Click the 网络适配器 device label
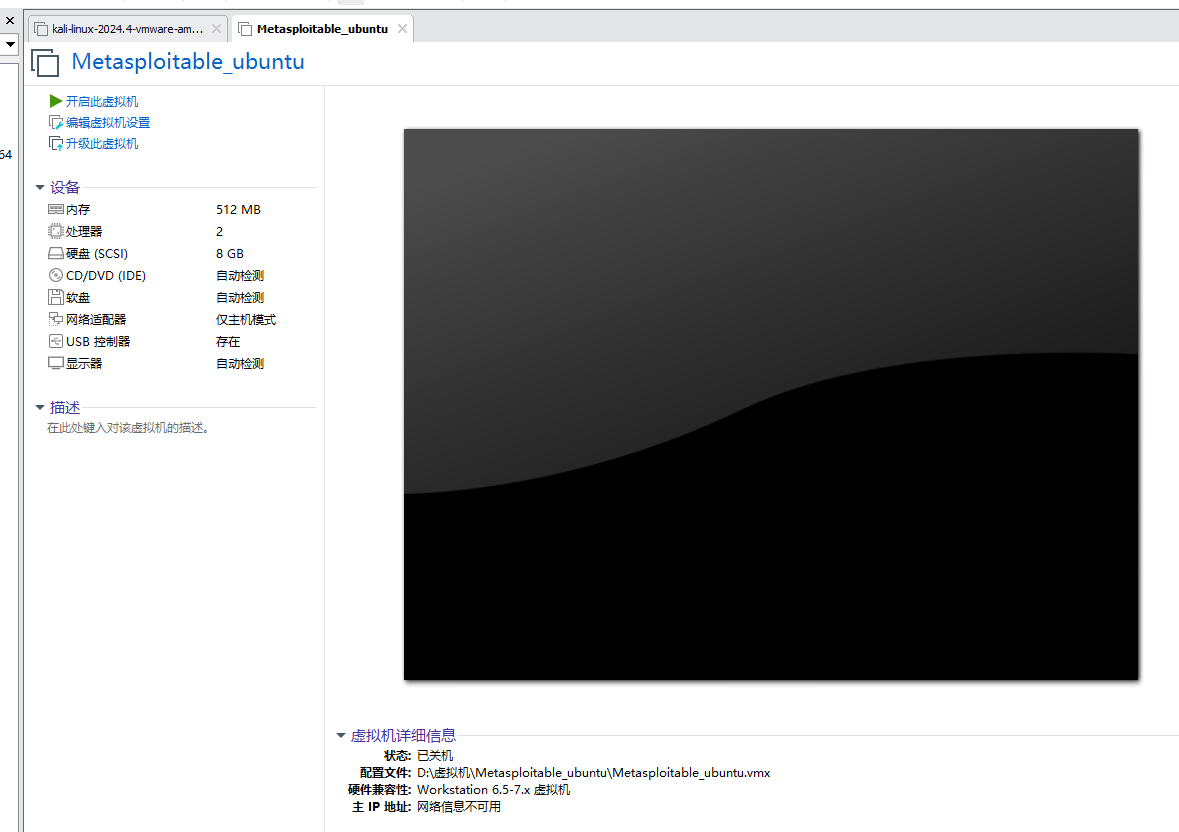Screen dimensions: 1179x832 point(95,319)
